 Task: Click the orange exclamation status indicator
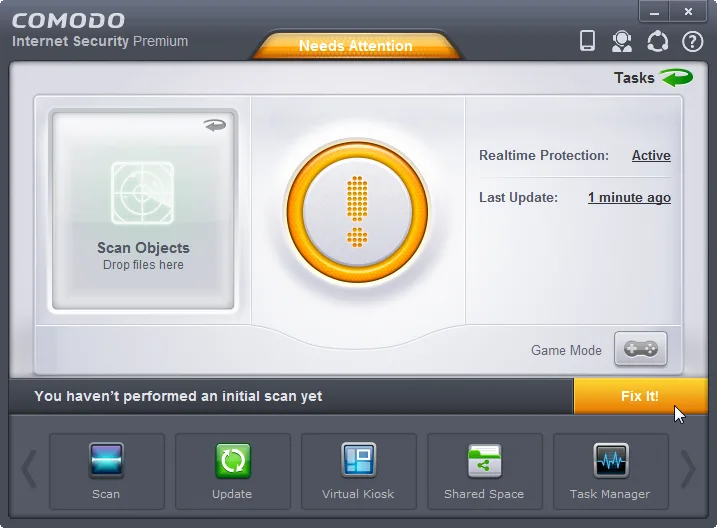(357, 212)
